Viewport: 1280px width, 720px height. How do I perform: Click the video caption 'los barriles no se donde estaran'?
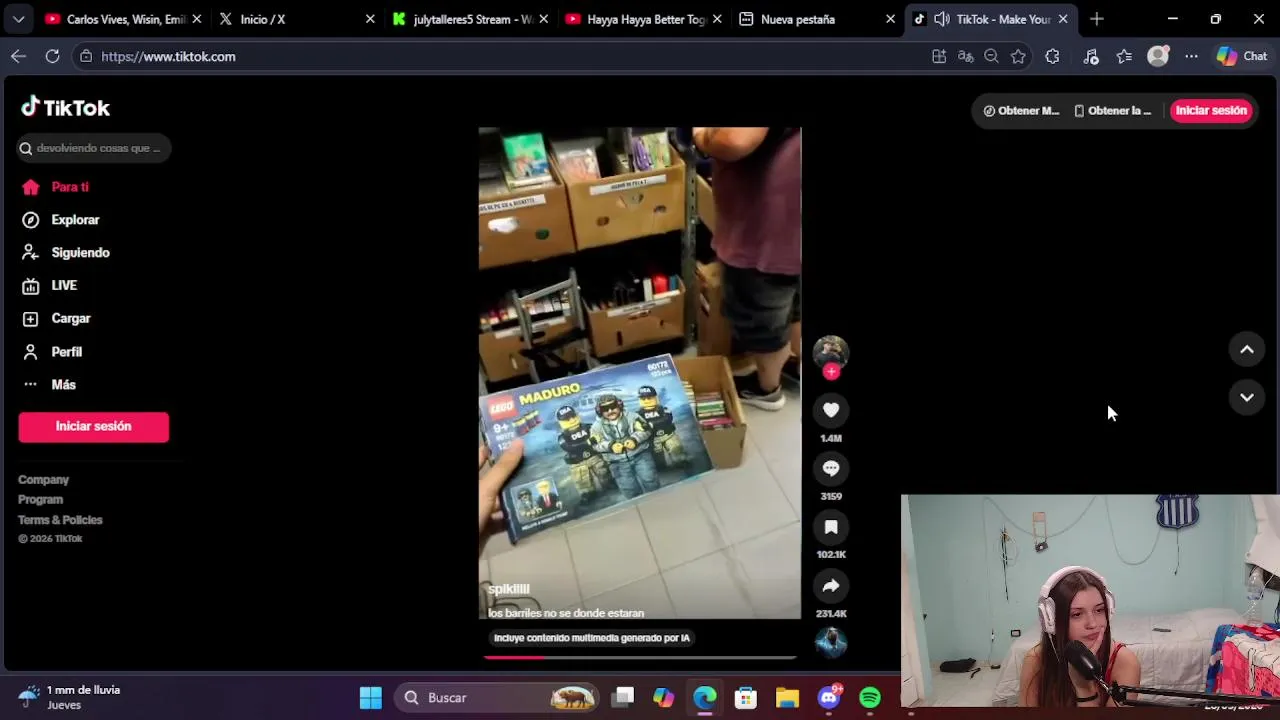tap(566, 613)
